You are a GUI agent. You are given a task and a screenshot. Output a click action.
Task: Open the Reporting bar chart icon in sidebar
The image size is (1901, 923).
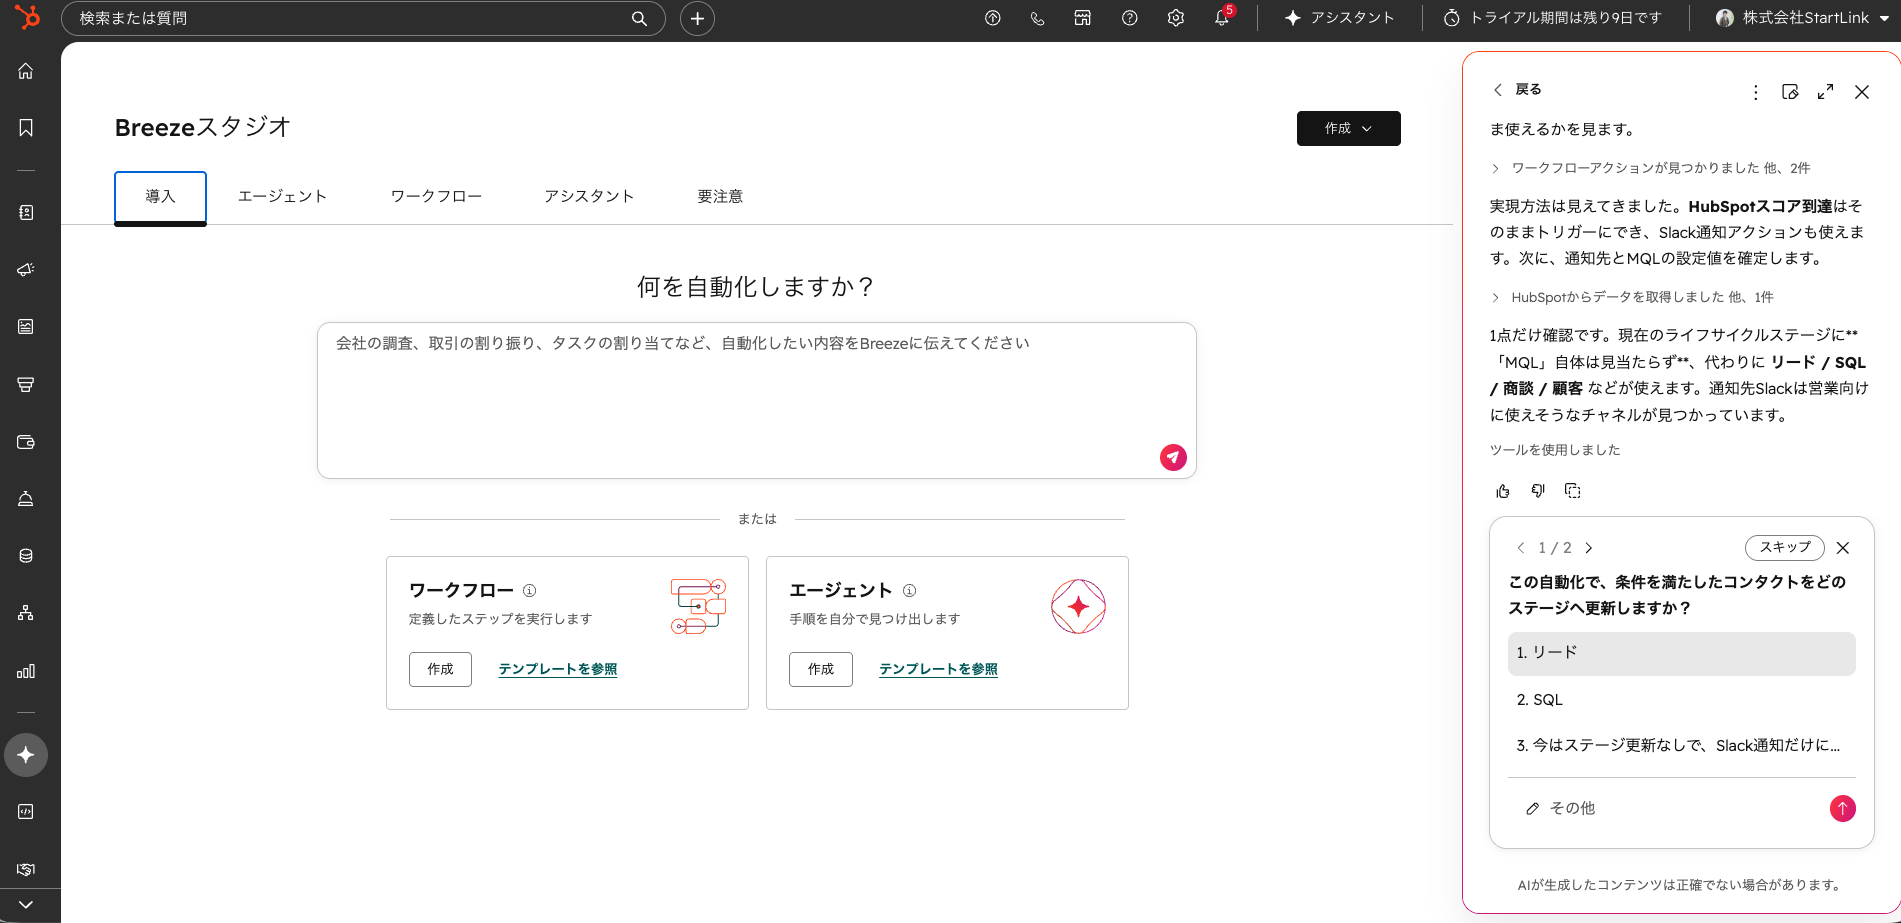26,671
